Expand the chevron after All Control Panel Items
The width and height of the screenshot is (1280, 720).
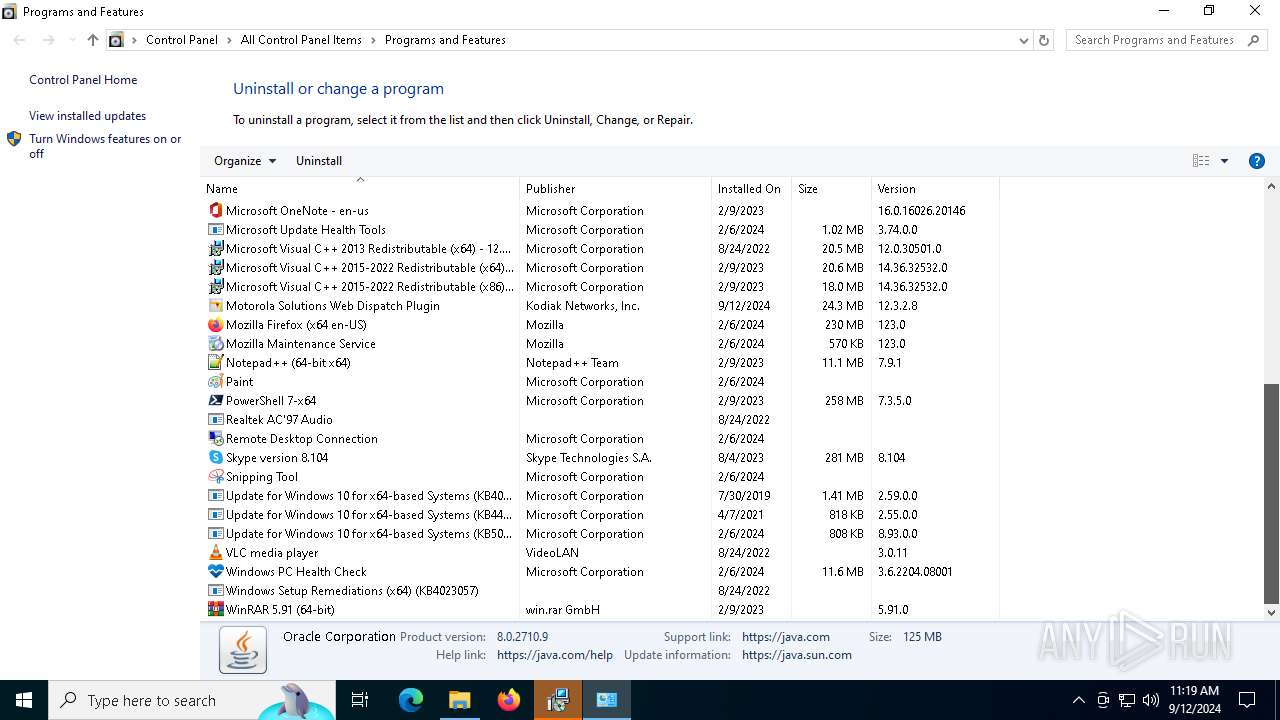373,40
